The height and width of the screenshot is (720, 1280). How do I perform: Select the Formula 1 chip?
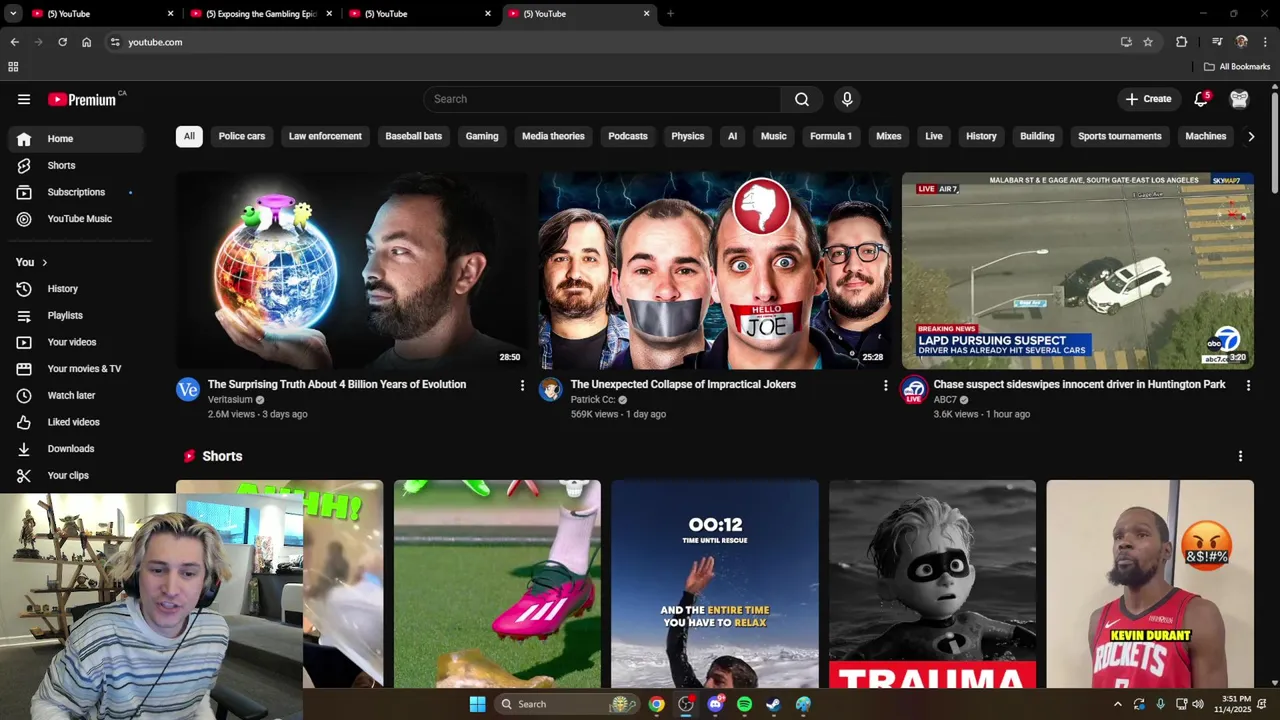(x=831, y=136)
